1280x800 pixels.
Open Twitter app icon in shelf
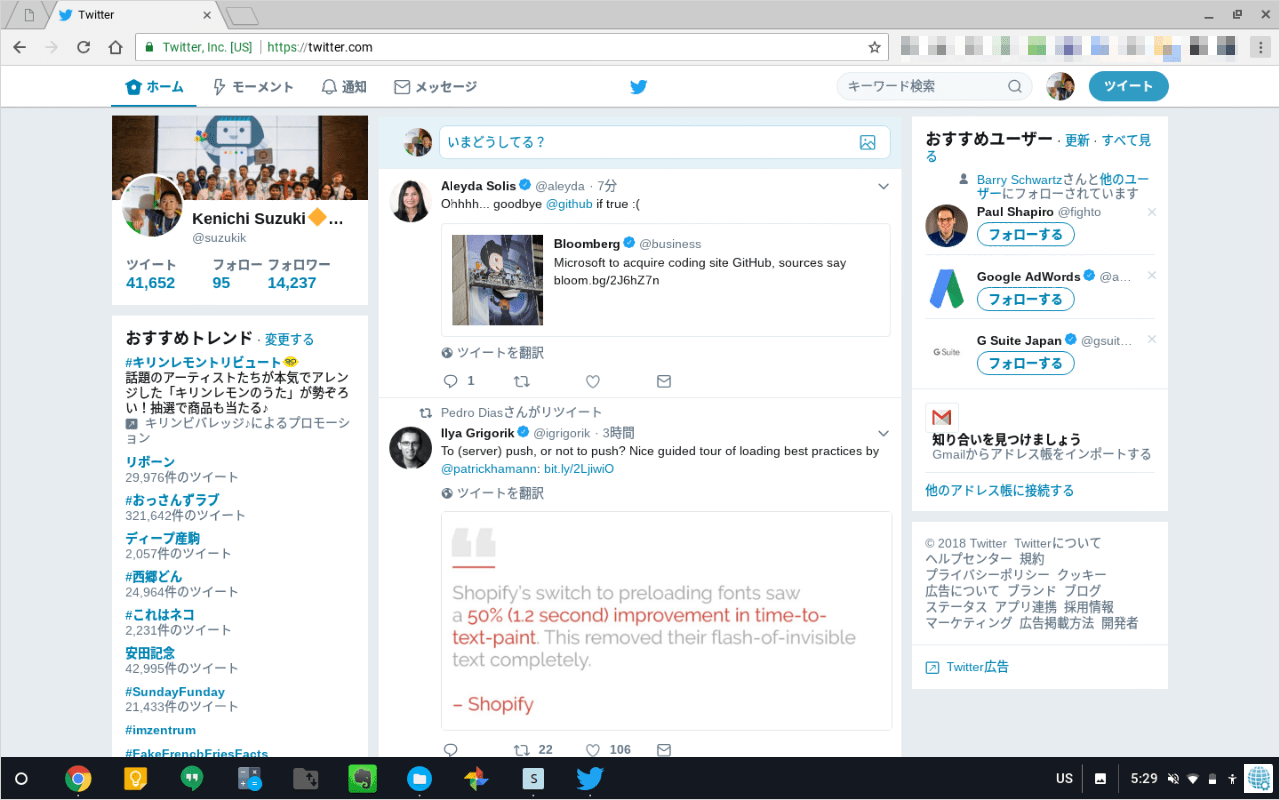point(590,779)
